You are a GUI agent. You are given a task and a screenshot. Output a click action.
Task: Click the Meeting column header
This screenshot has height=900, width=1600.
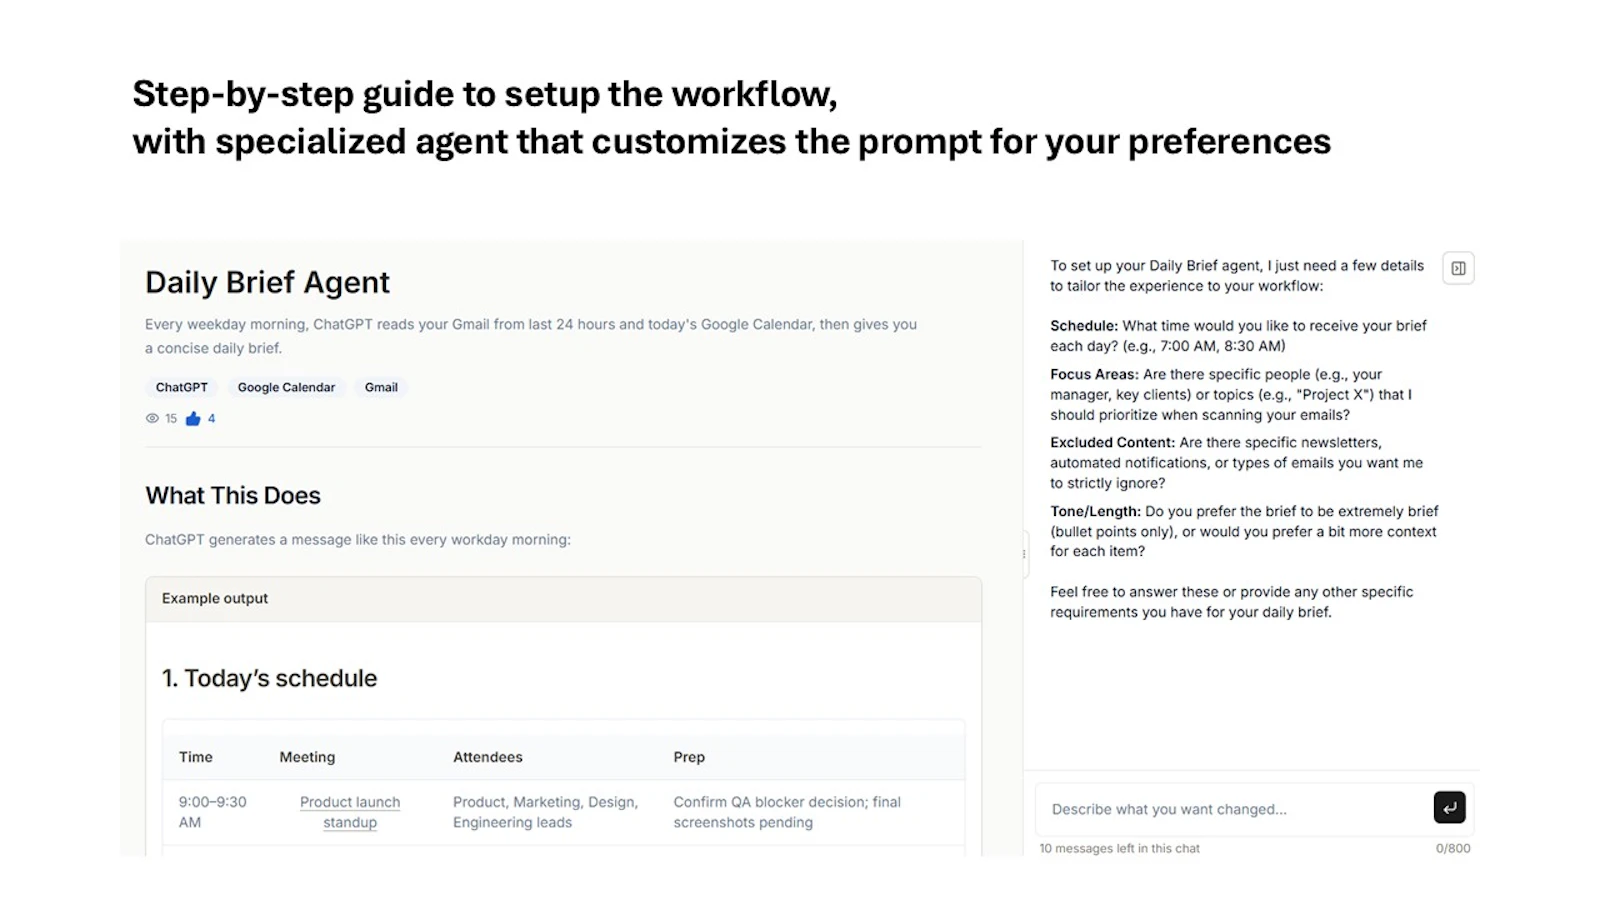(x=307, y=757)
